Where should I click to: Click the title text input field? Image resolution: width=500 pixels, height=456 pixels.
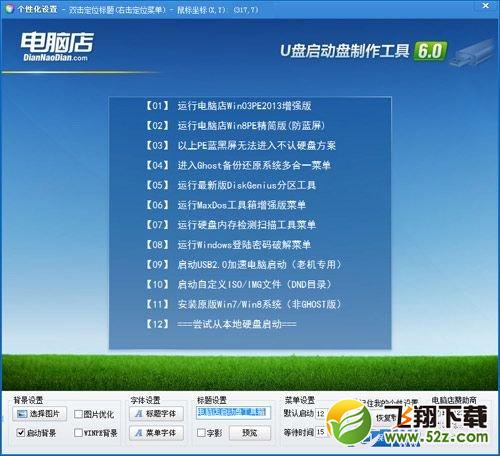click(233, 412)
